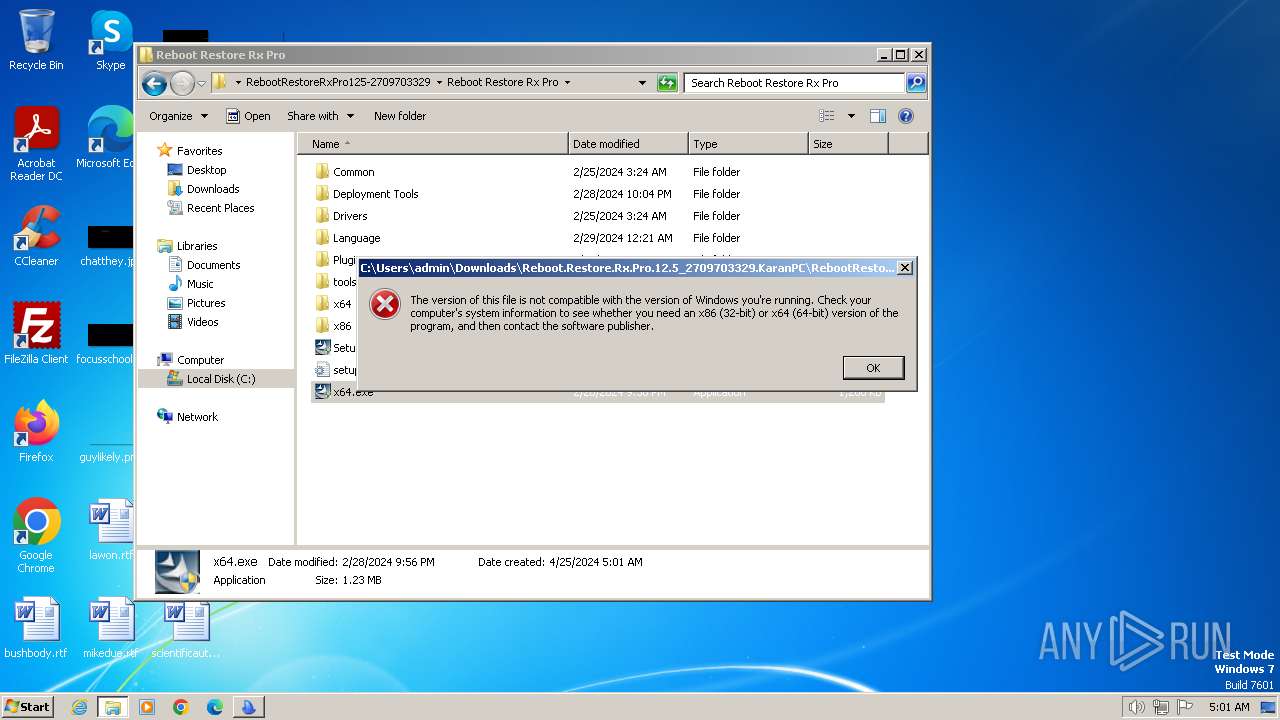The width and height of the screenshot is (1280, 720).
Task: Open the Start menu
Action: coord(27,706)
